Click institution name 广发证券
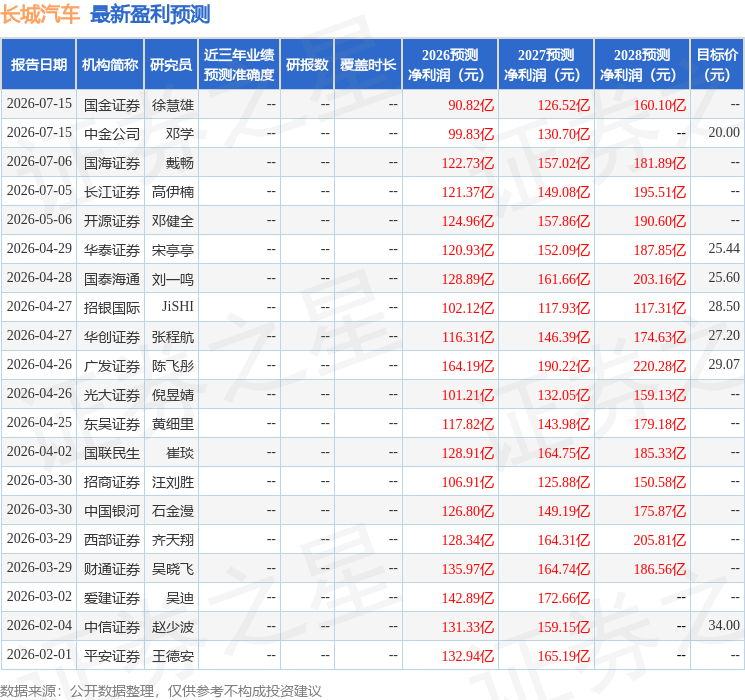This screenshot has width=745, height=700. (112, 366)
